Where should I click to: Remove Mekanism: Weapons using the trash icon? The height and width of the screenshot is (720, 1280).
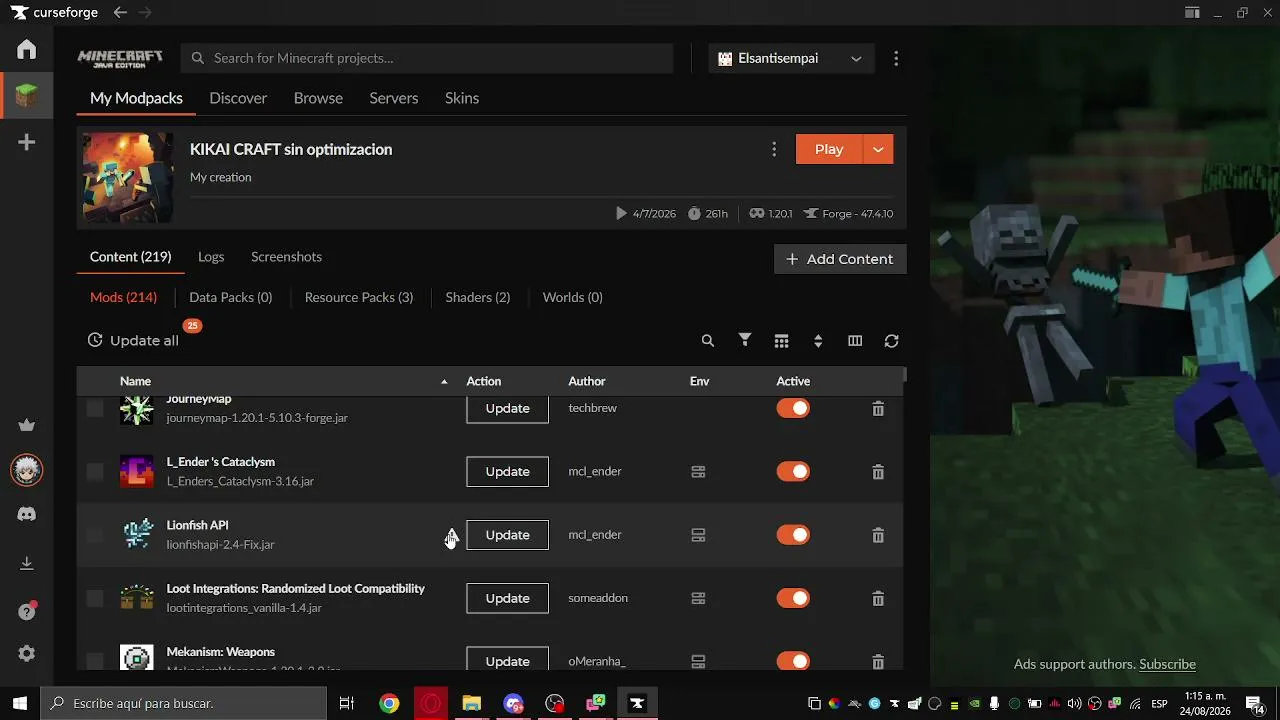pos(878,662)
